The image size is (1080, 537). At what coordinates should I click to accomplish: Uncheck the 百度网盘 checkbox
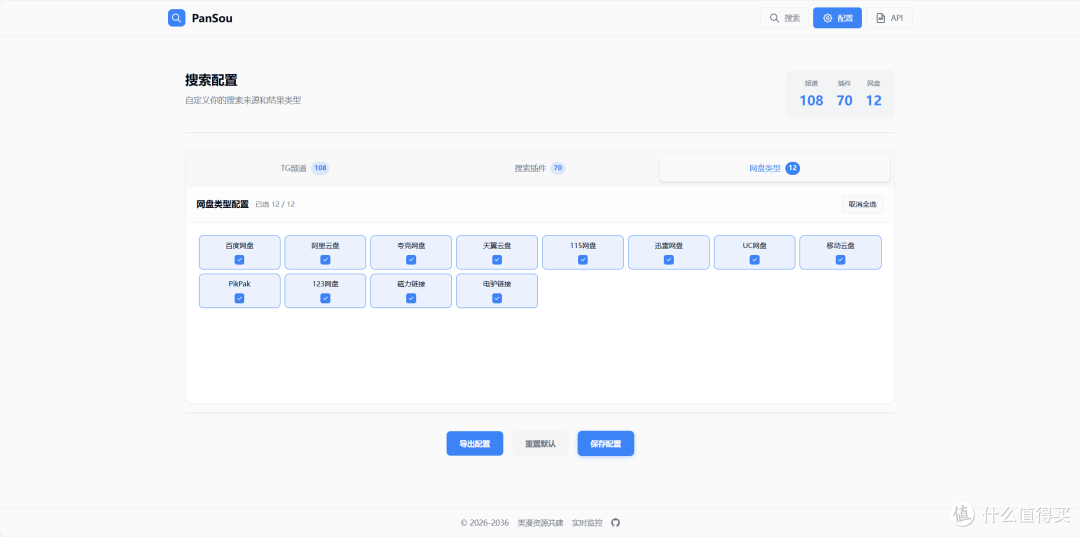click(x=239, y=260)
